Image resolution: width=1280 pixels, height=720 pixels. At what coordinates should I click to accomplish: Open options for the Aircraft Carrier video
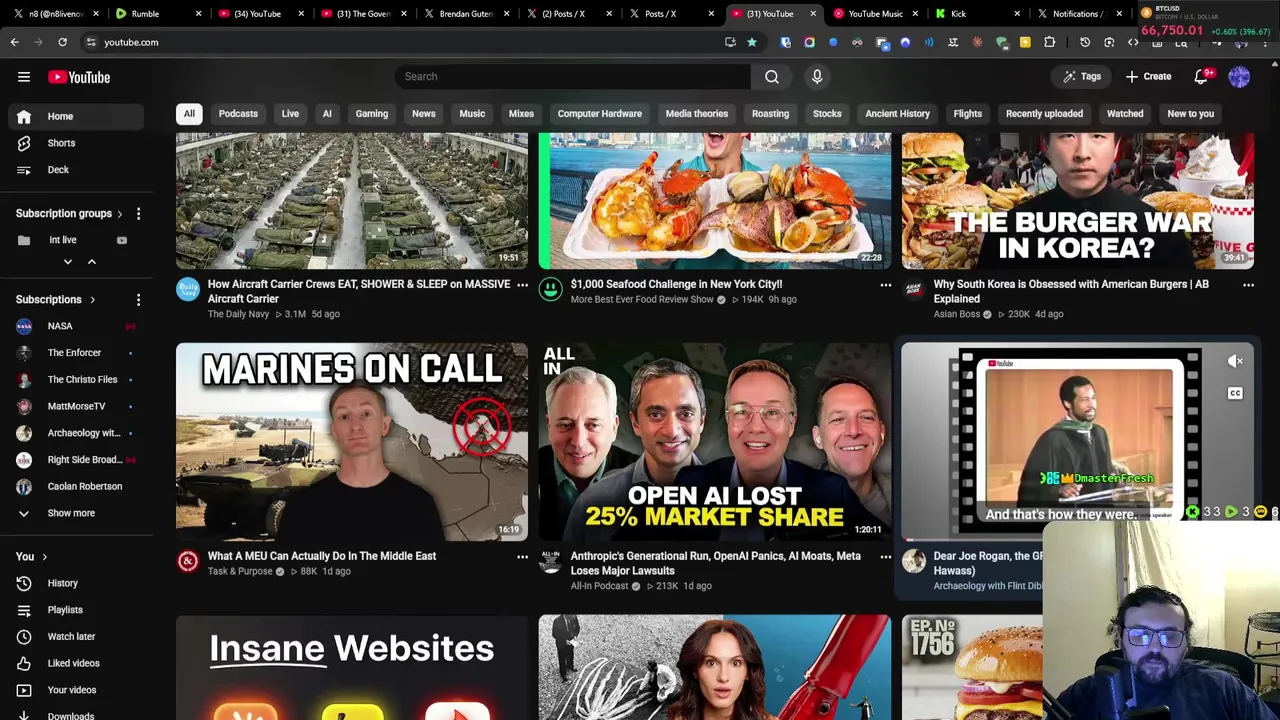[522, 286]
